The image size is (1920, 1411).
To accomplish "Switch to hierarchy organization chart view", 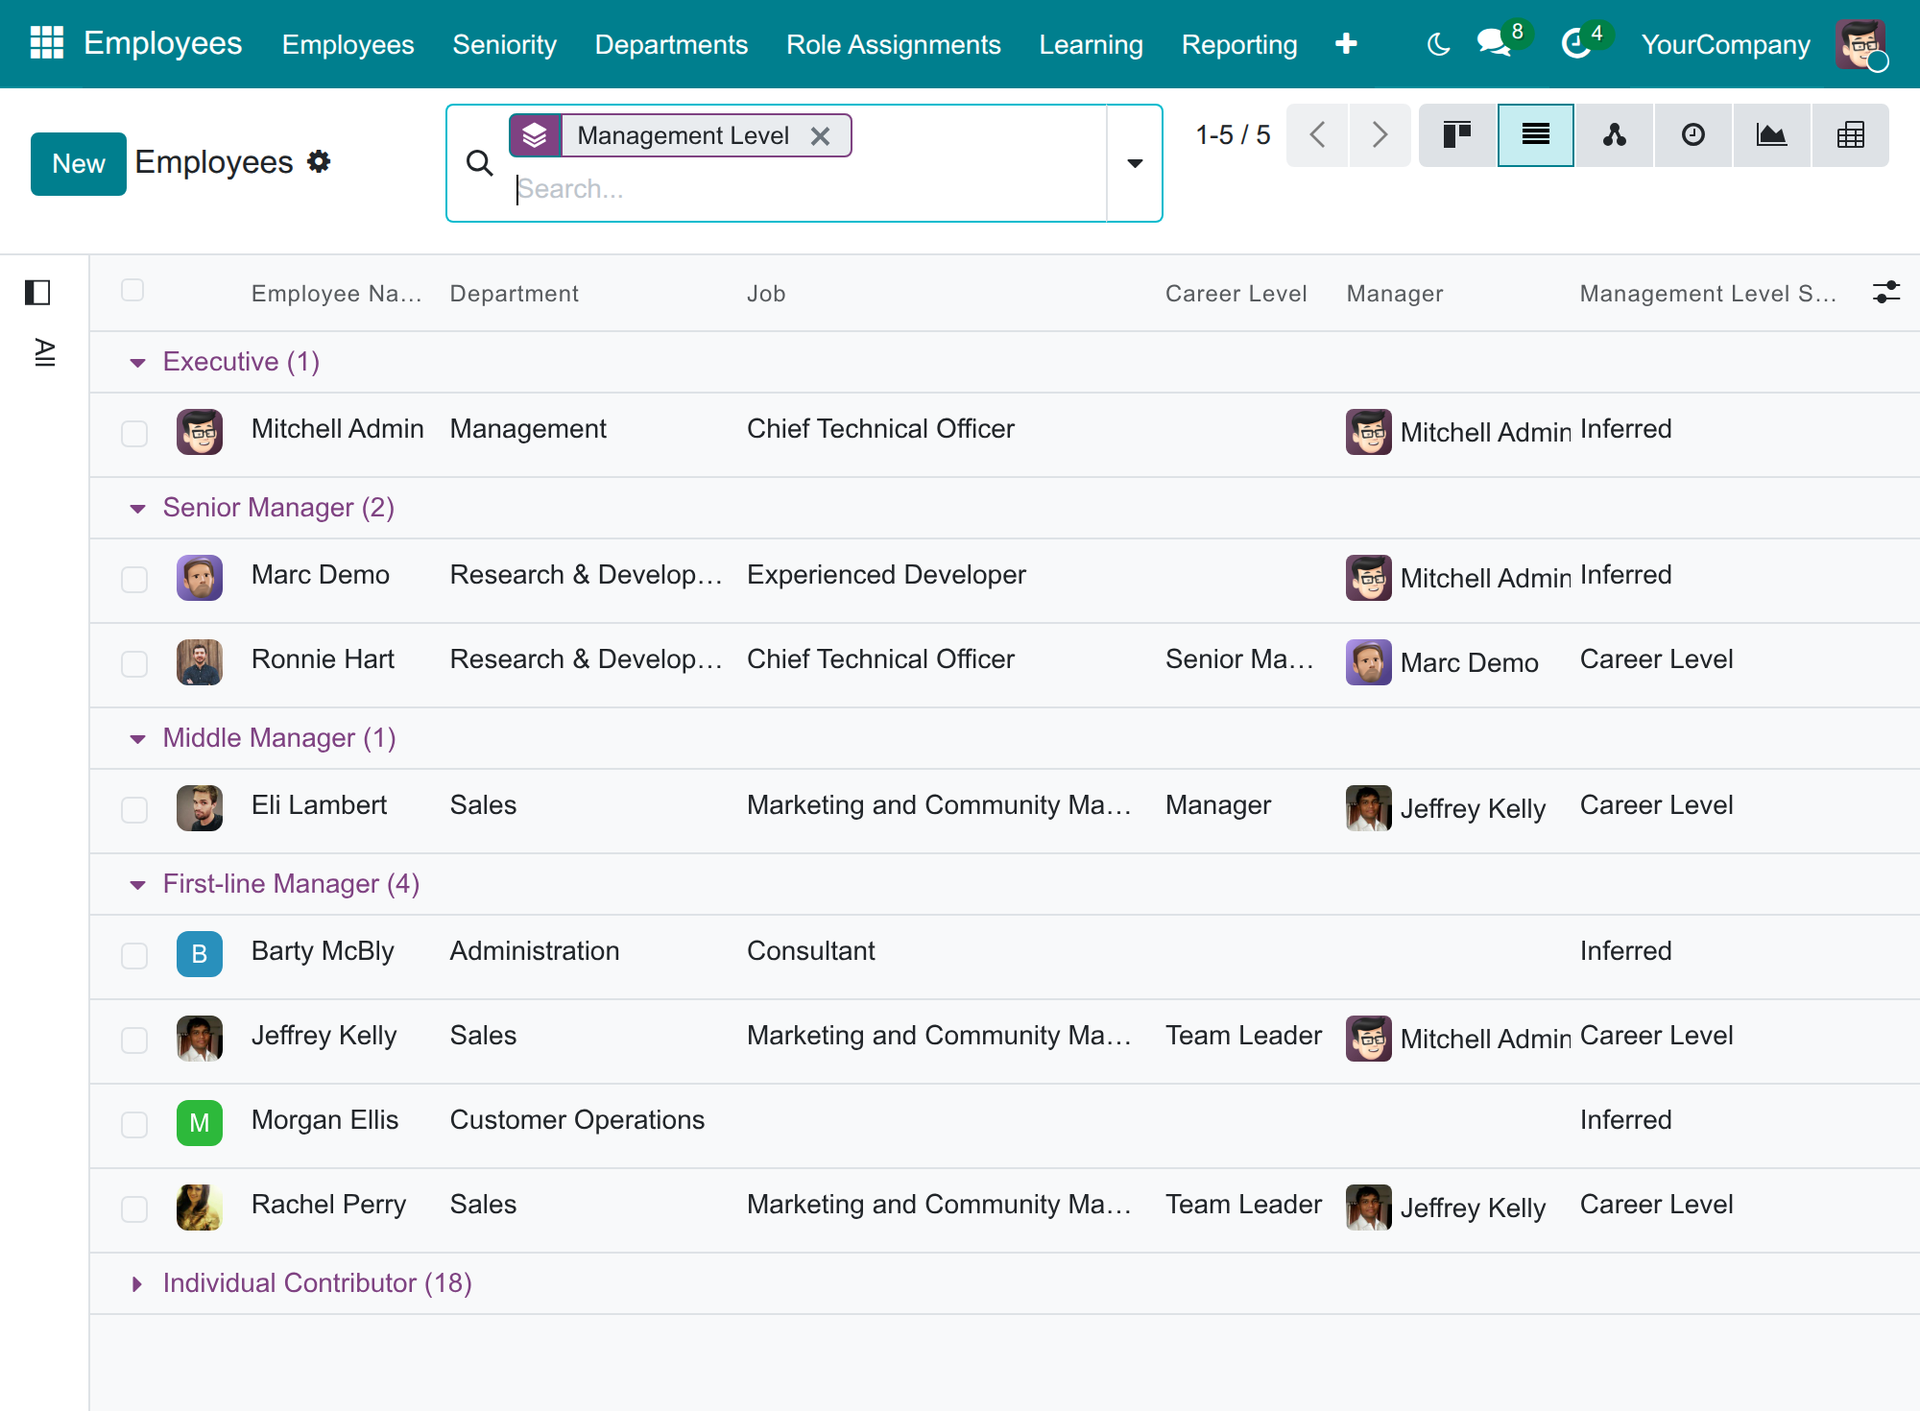I will (1614, 135).
